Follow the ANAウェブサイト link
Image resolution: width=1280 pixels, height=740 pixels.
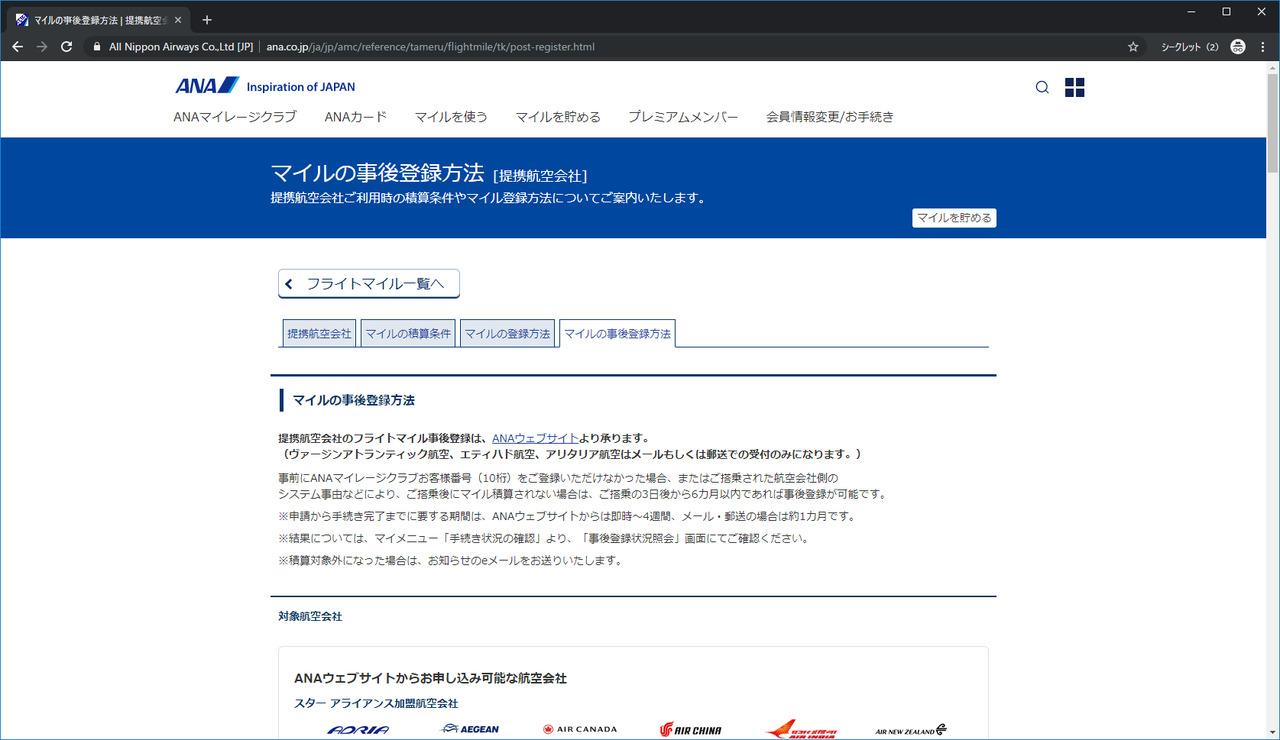(535, 438)
